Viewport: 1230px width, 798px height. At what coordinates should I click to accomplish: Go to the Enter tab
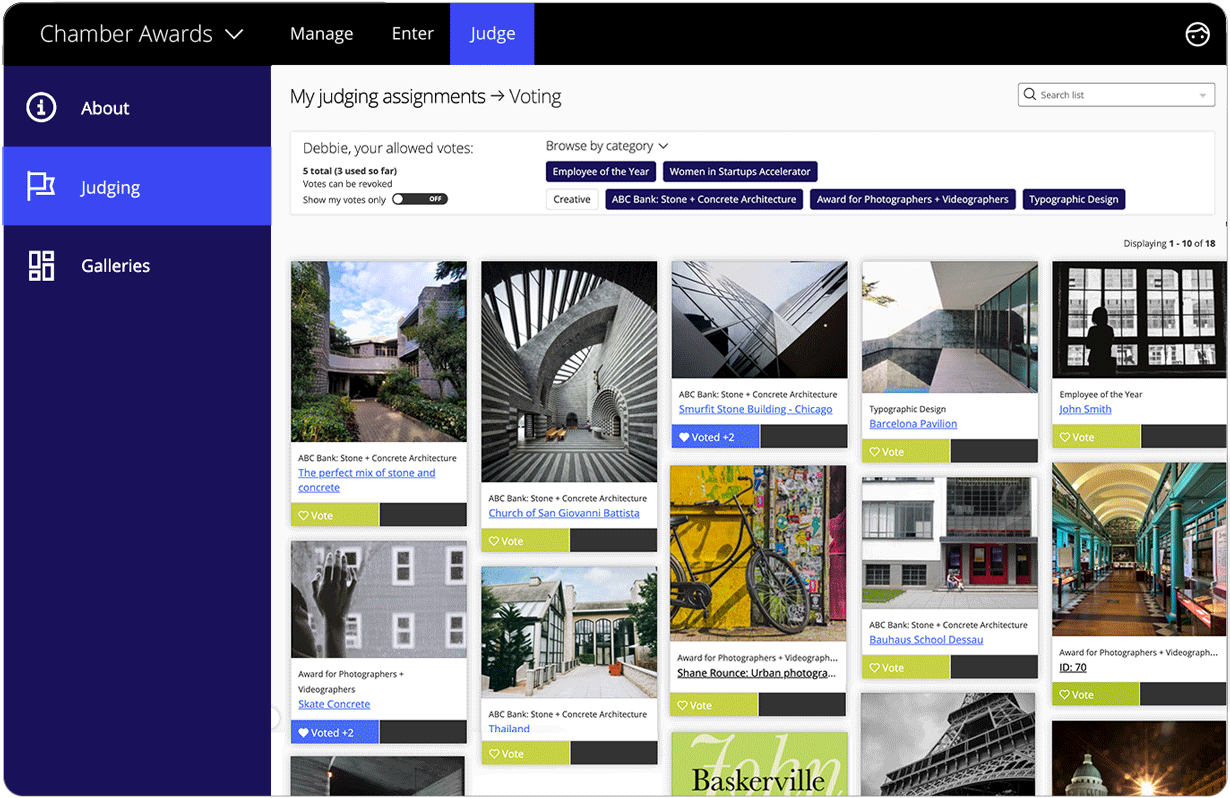(412, 34)
